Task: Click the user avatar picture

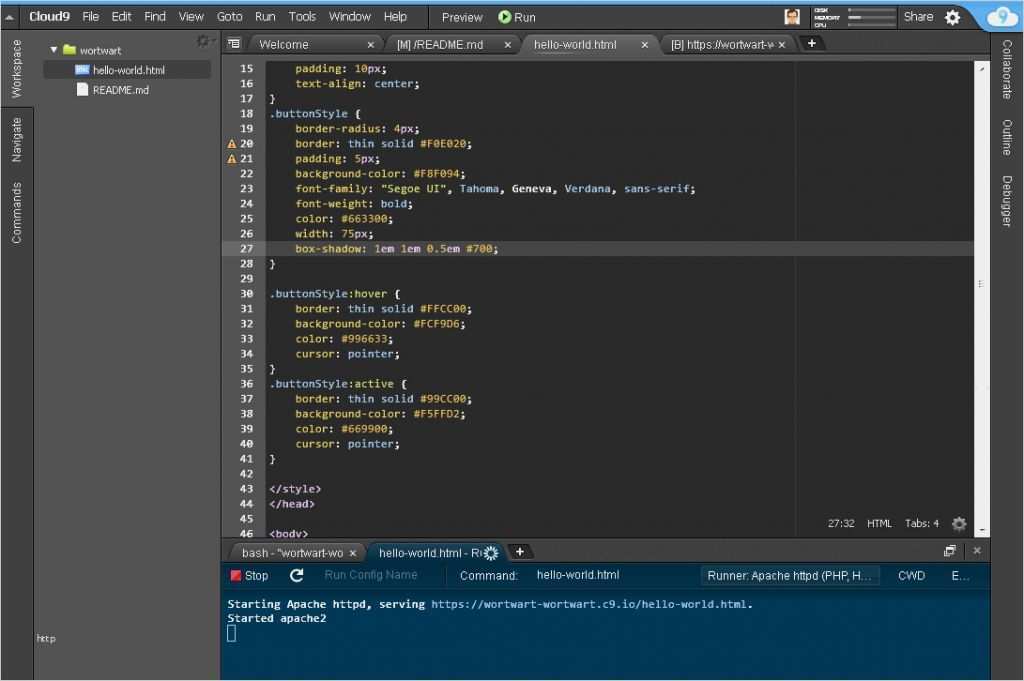Action: click(792, 17)
